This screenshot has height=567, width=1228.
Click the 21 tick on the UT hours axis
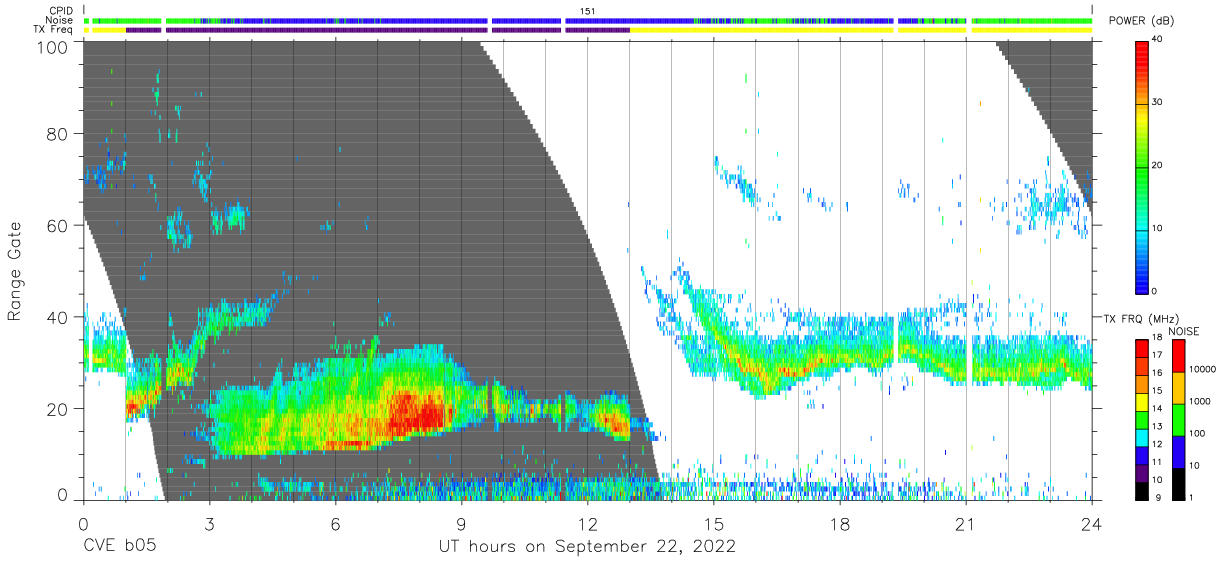[x=966, y=523]
